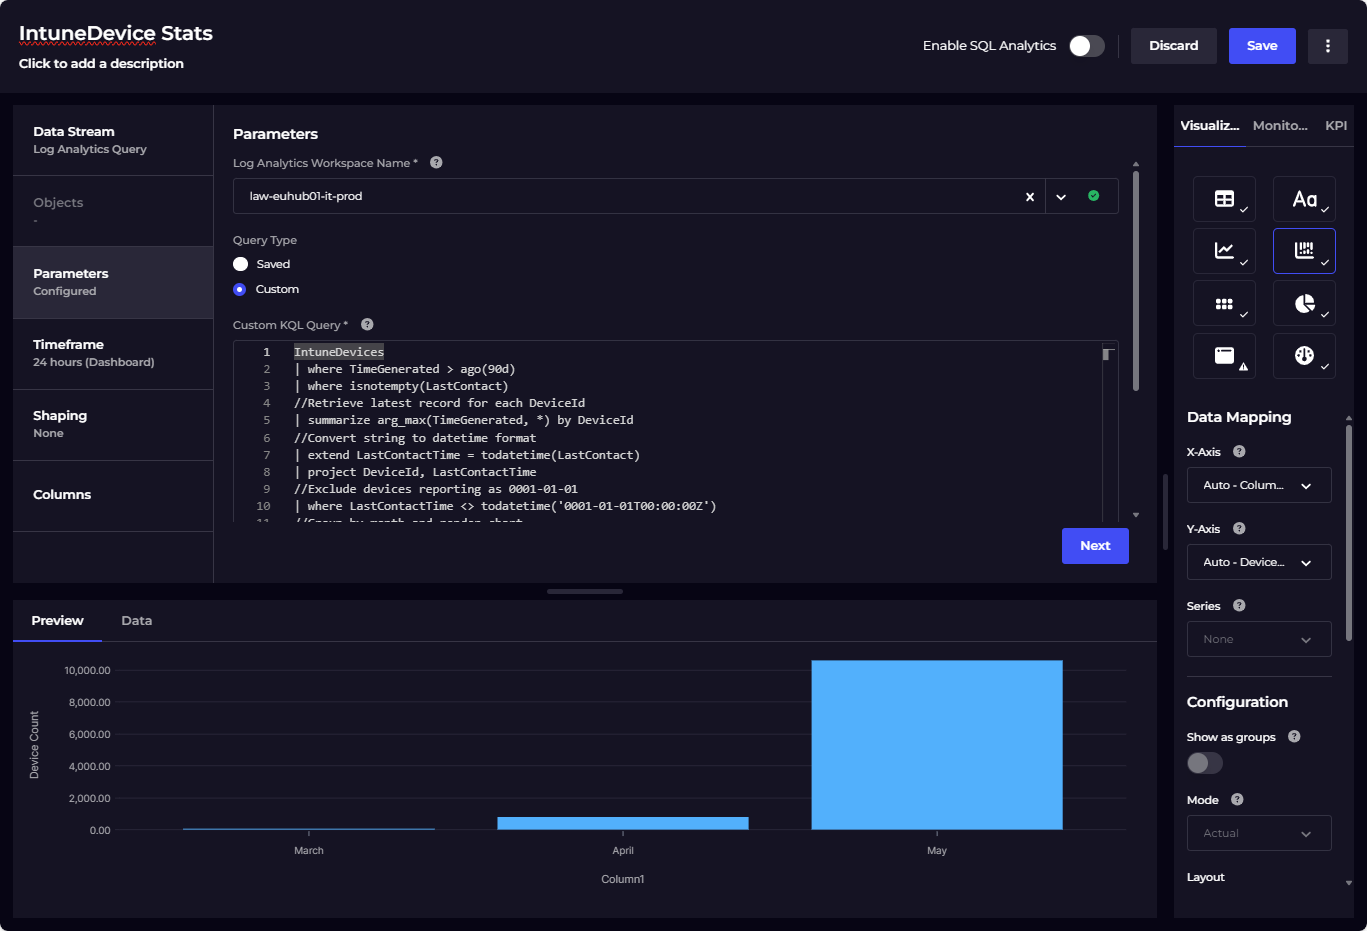Open the Objects step
The width and height of the screenshot is (1367, 931).
tap(113, 211)
